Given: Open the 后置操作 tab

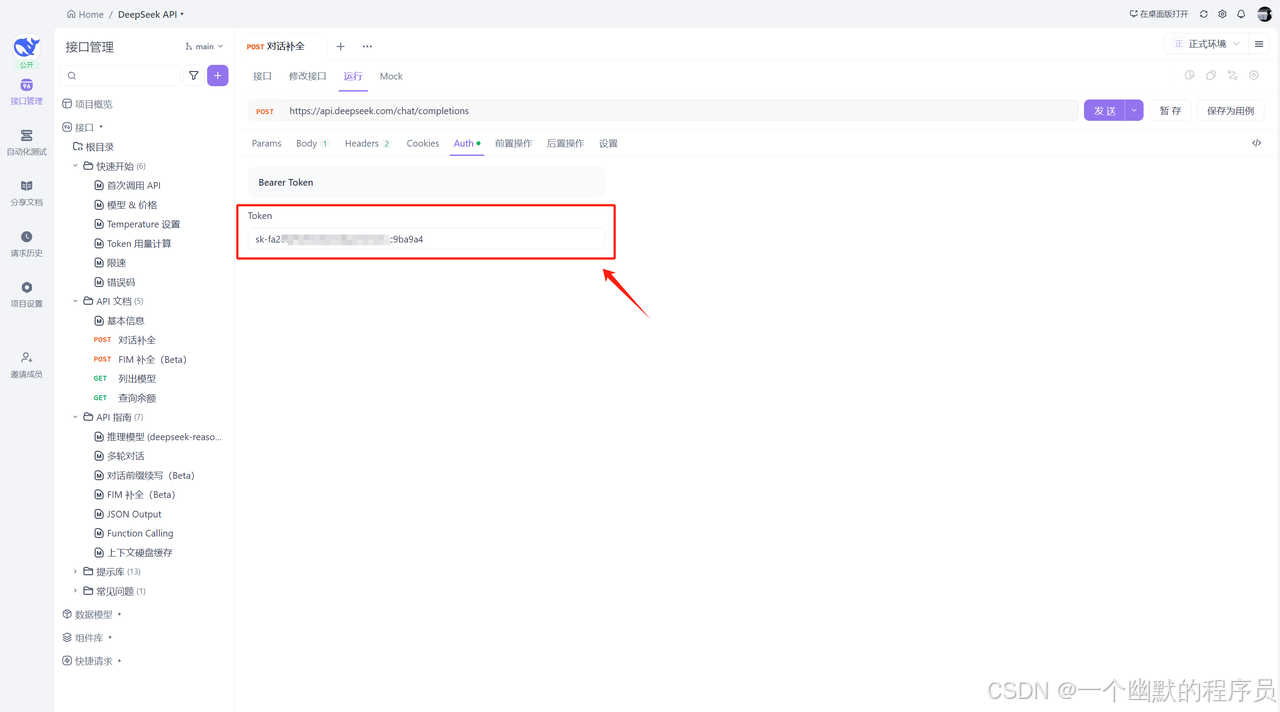Looking at the screenshot, I should pyautogui.click(x=565, y=143).
